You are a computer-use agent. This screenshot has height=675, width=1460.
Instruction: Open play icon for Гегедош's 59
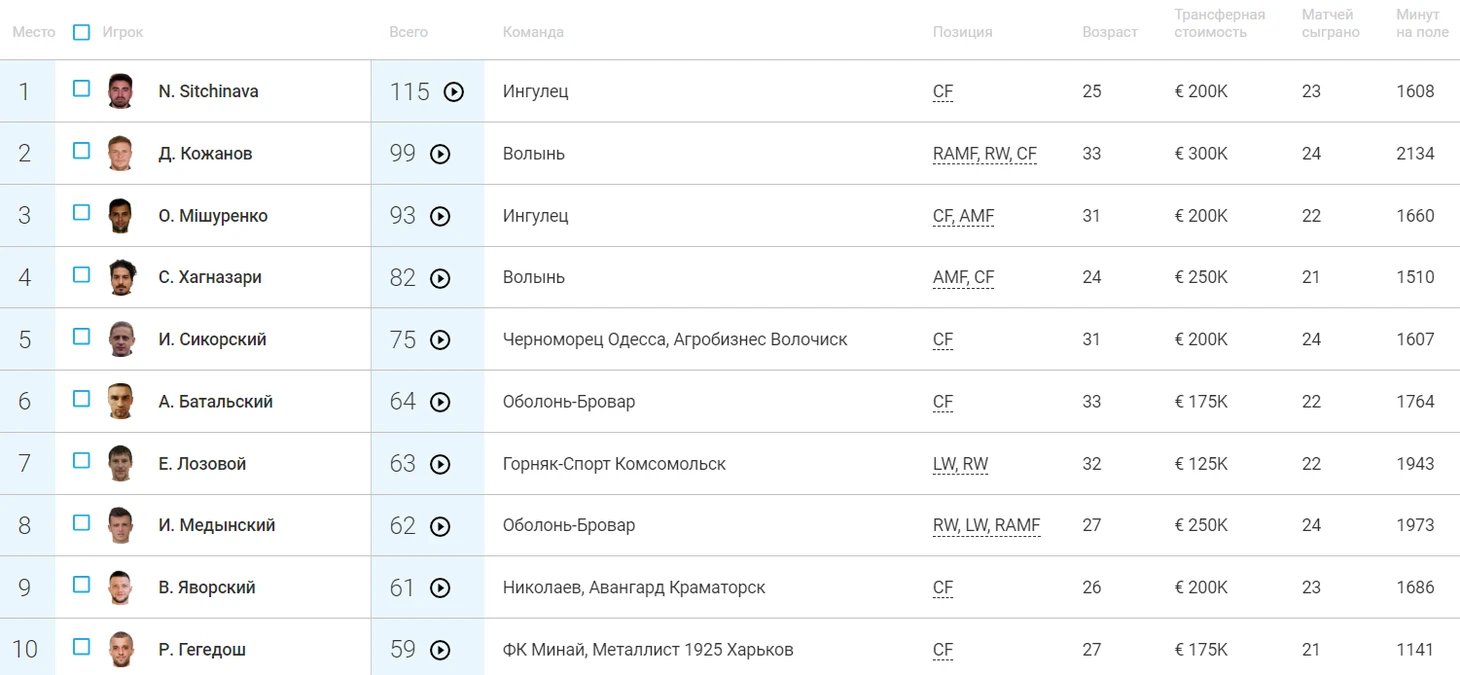(440, 650)
